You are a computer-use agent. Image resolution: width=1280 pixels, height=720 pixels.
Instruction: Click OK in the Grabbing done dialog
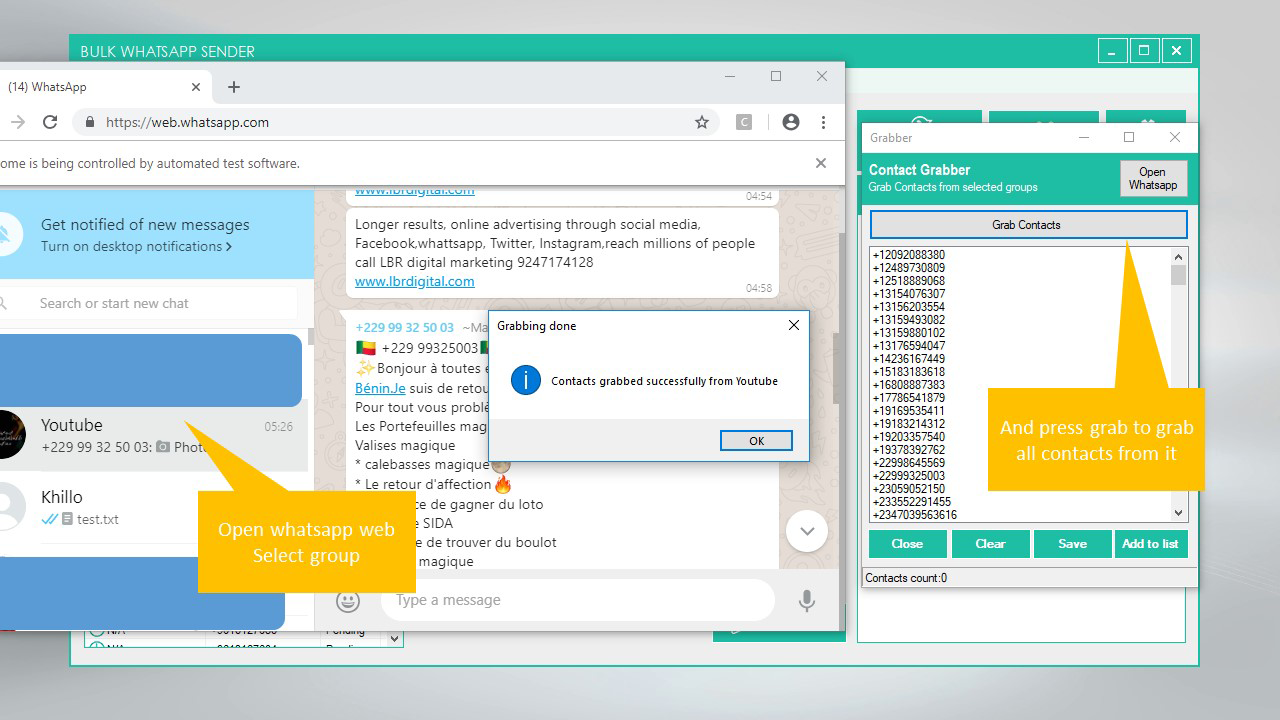tap(756, 441)
